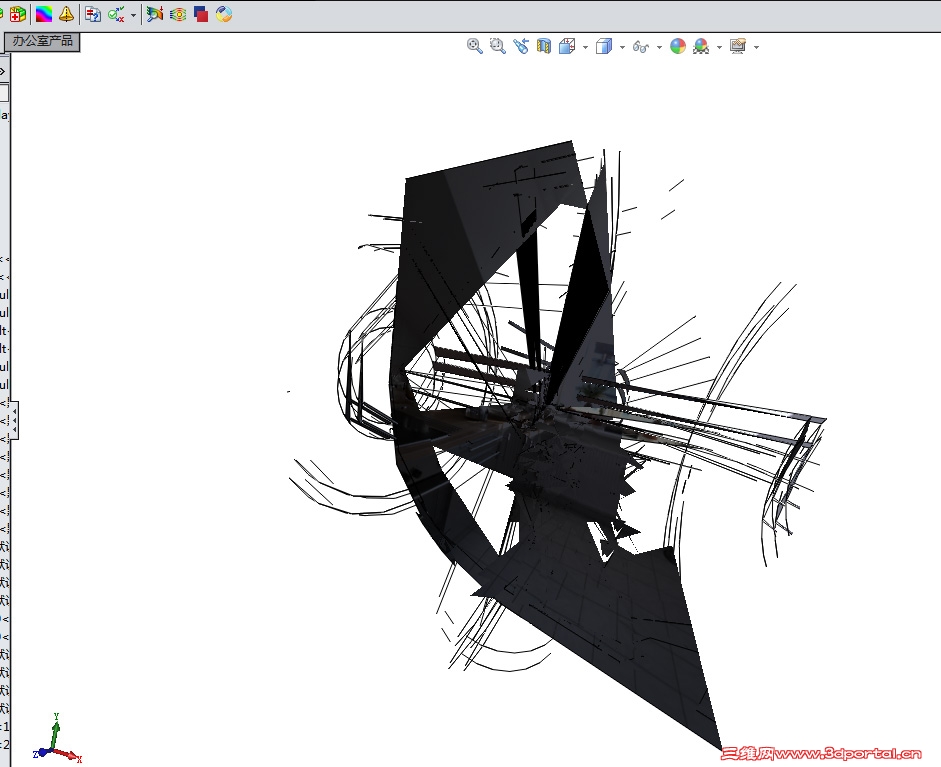Click the Apply Scene icon
The image size is (941, 767).
[x=701, y=46]
